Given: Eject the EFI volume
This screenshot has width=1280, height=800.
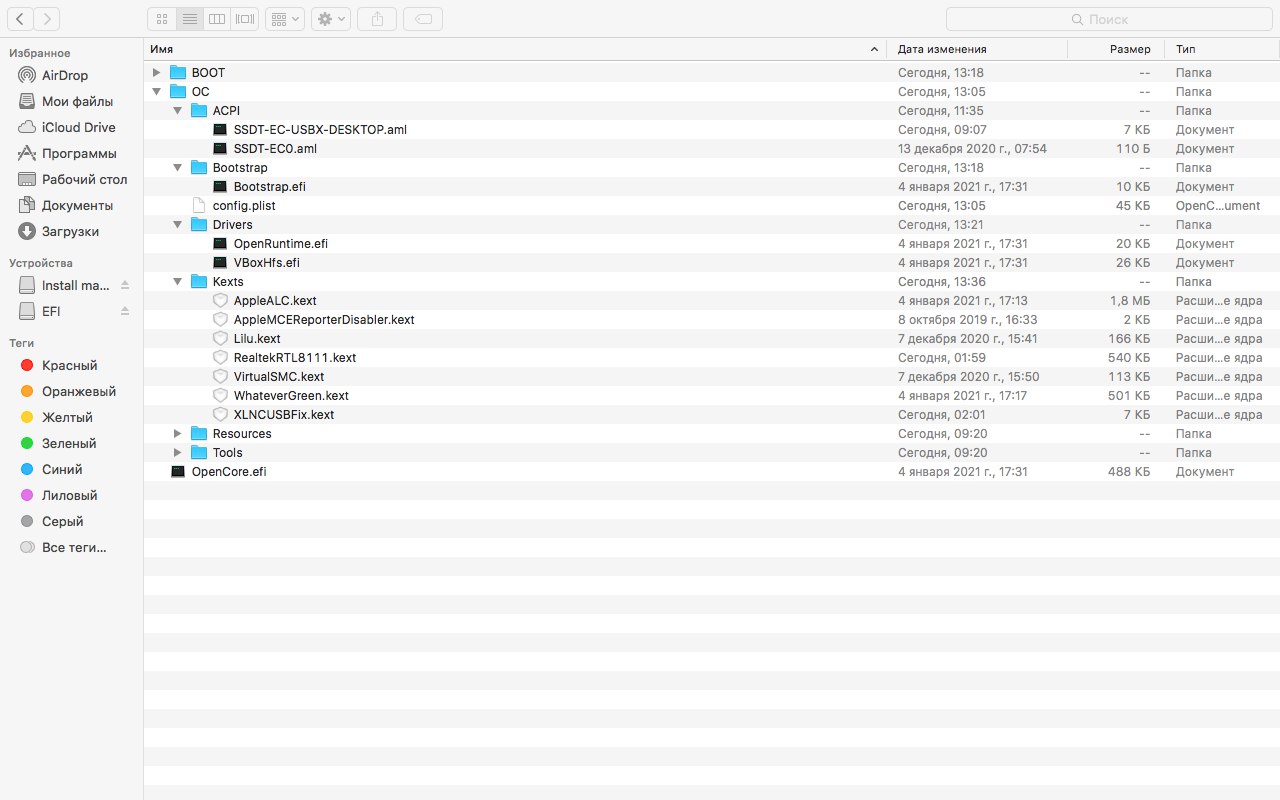Looking at the screenshot, I should coord(125,311).
